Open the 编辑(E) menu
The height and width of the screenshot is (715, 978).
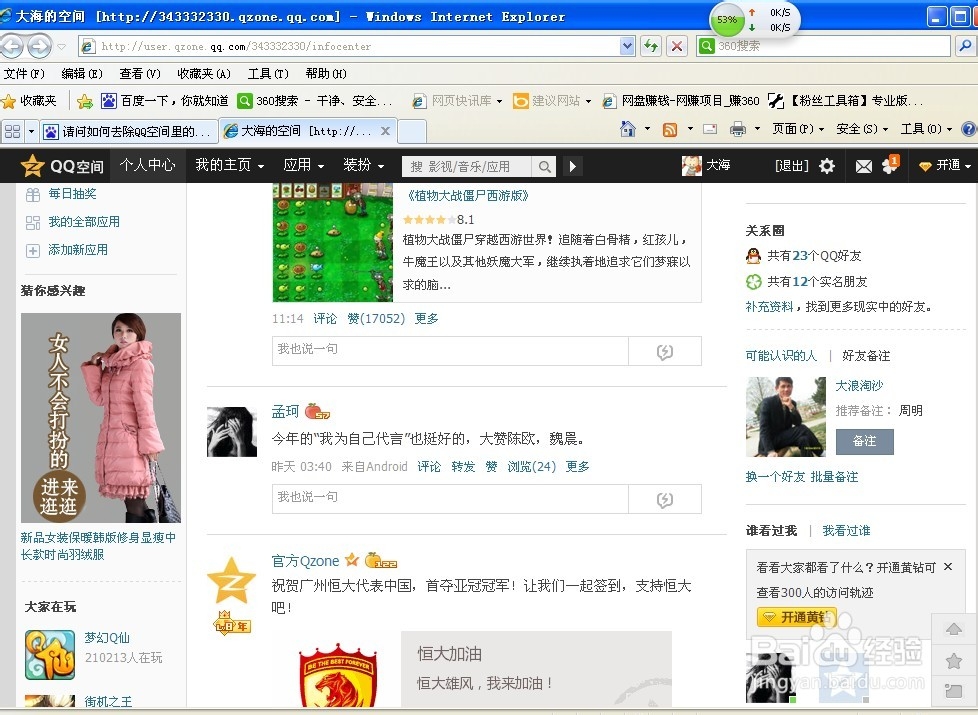click(82, 74)
